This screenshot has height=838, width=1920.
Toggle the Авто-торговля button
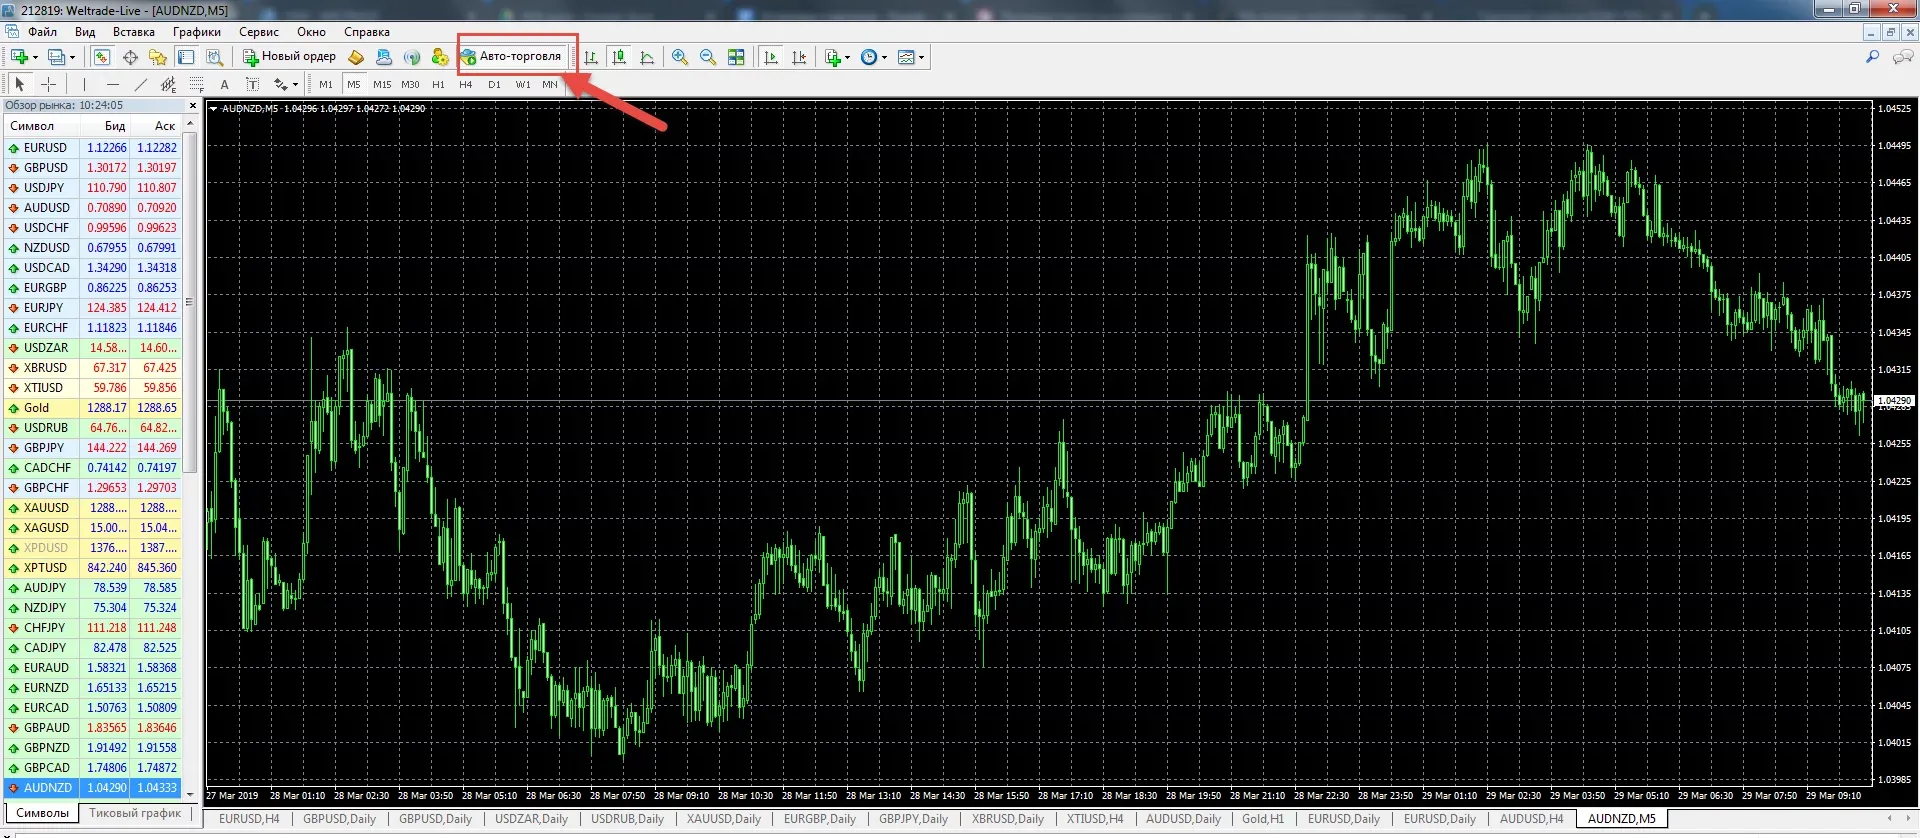(x=511, y=57)
